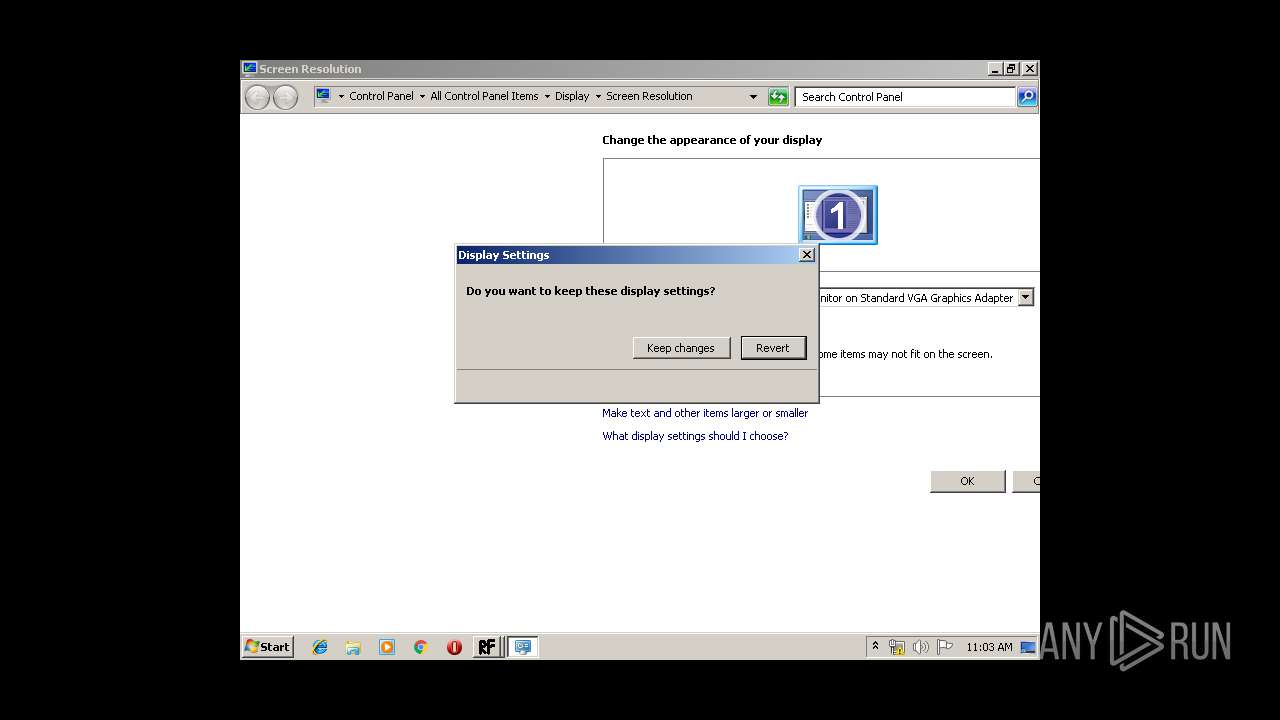Image resolution: width=1280 pixels, height=720 pixels.
Task: Go to All Control Panel Items breadcrumb
Action: (x=484, y=97)
